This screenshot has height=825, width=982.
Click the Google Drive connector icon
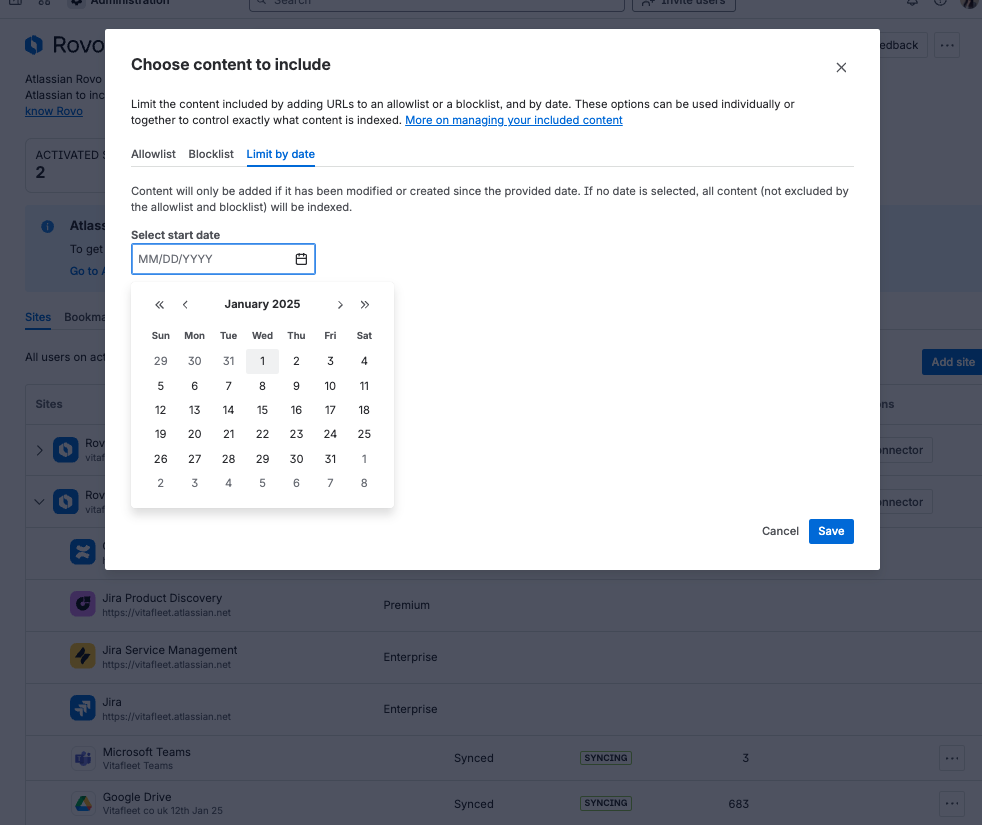click(x=83, y=803)
